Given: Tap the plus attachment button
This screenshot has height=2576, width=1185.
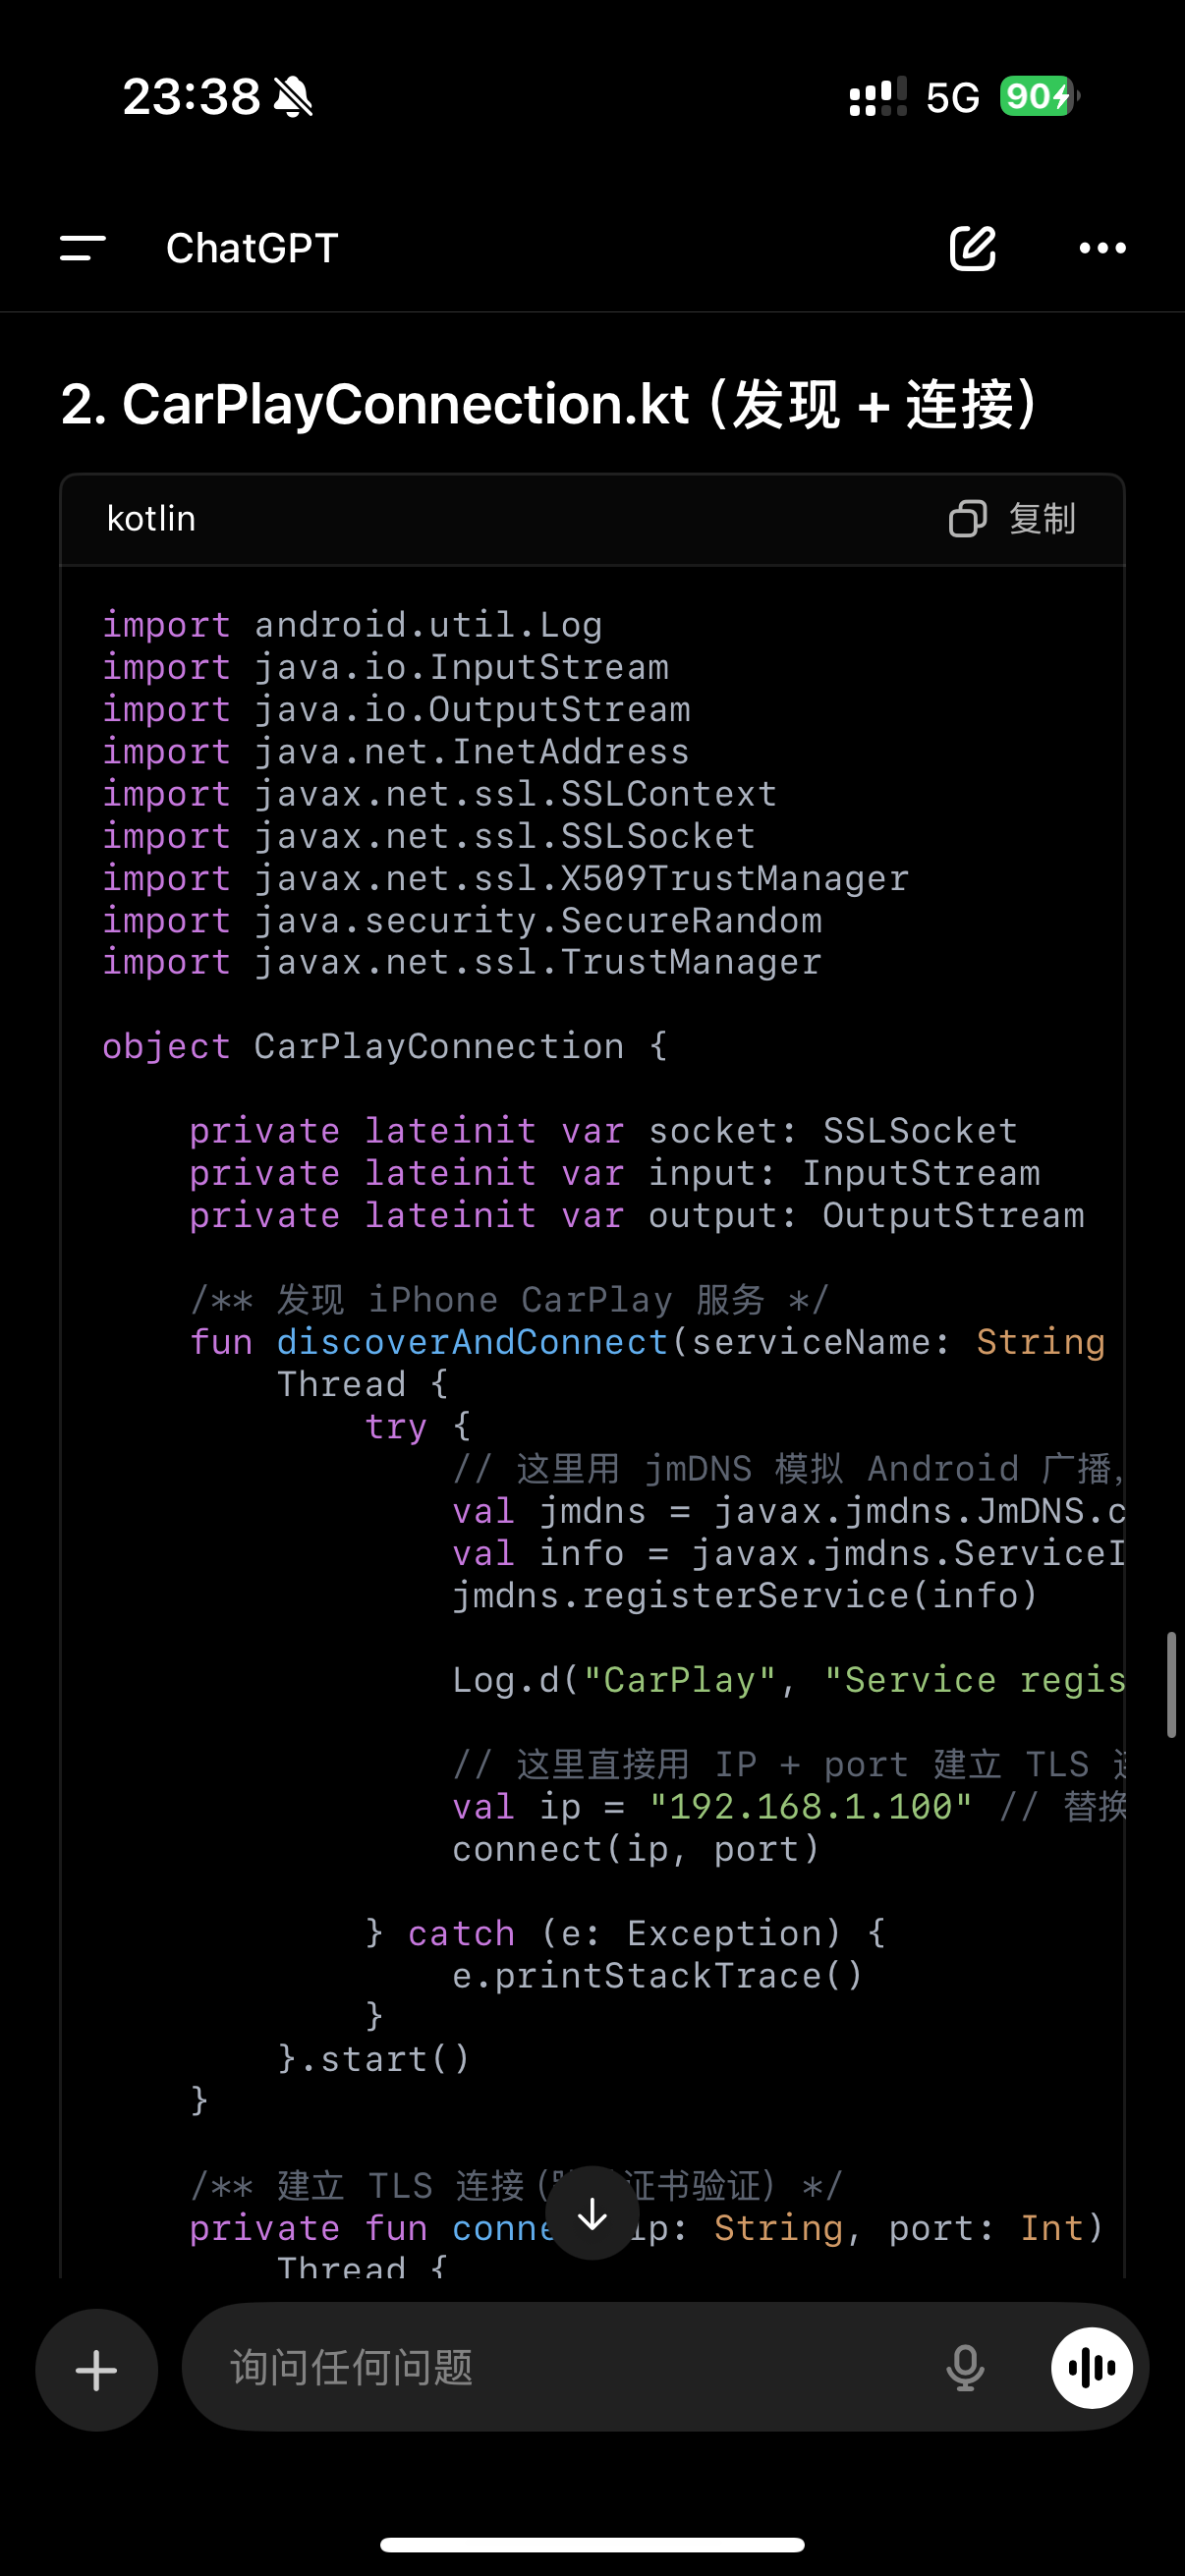Looking at the screenshot, I should pyautogui.click(x=97, y=2369).
